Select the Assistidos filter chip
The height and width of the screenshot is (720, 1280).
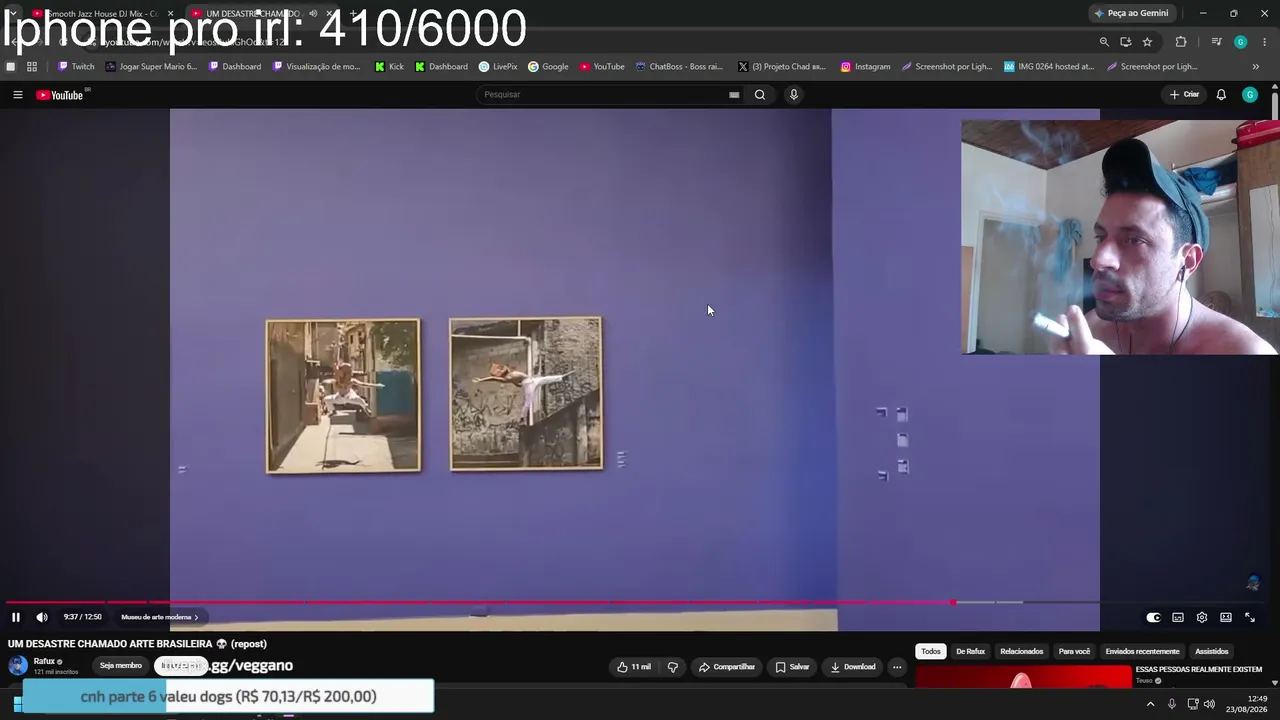(x=1212, y=651)
